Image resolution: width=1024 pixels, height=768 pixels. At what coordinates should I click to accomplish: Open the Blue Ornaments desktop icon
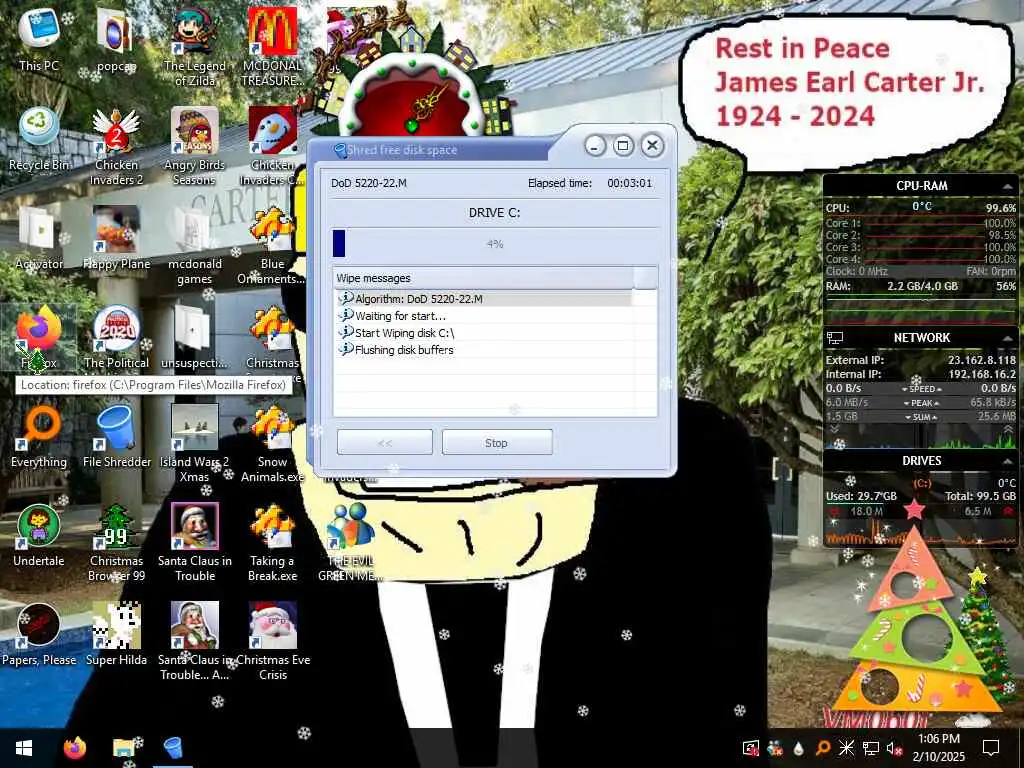click(x=272, y=246)
